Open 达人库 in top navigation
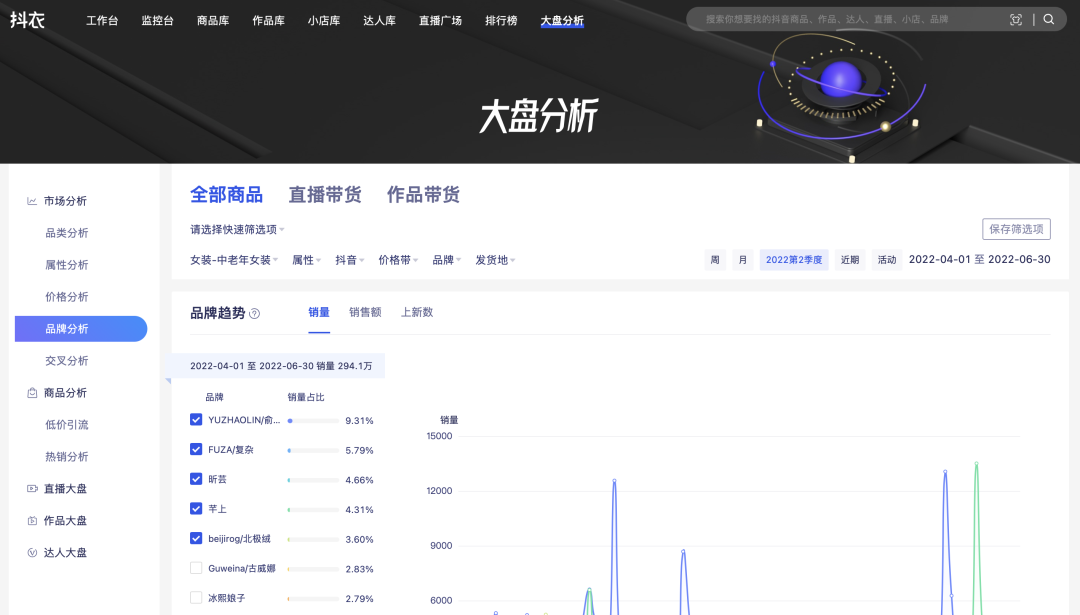The image size is (1080, 615). click(381, 20)
